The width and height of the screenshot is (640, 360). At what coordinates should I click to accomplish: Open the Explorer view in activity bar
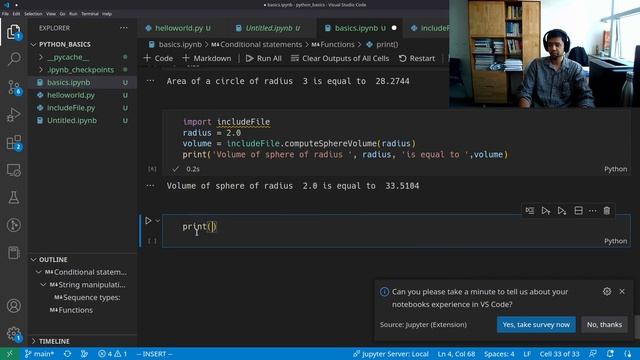[13, 32]
